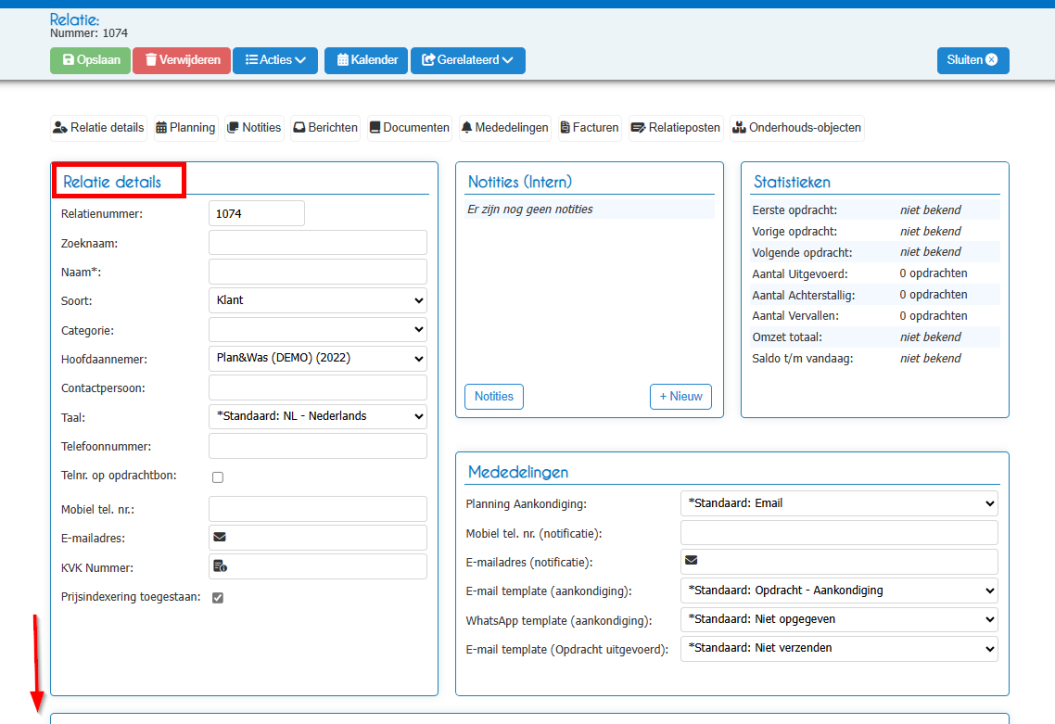Uncheck Prijsindexering toegestaan checkbox

[218, 598]
